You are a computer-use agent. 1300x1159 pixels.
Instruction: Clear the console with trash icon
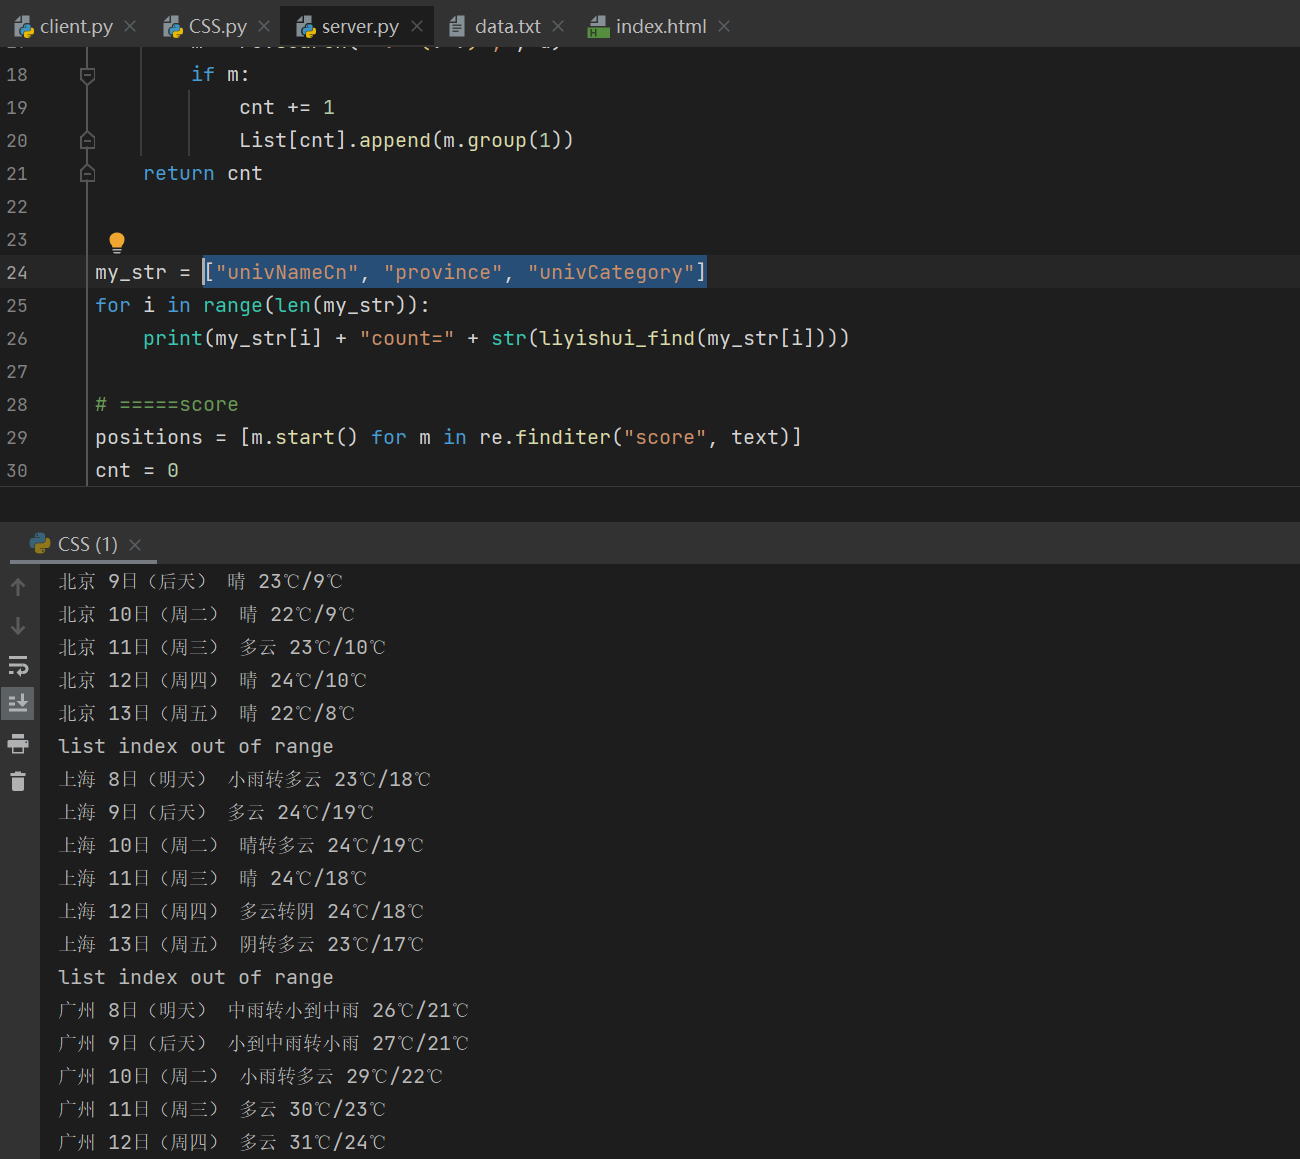pyautogui.click(x=18, y=782)
